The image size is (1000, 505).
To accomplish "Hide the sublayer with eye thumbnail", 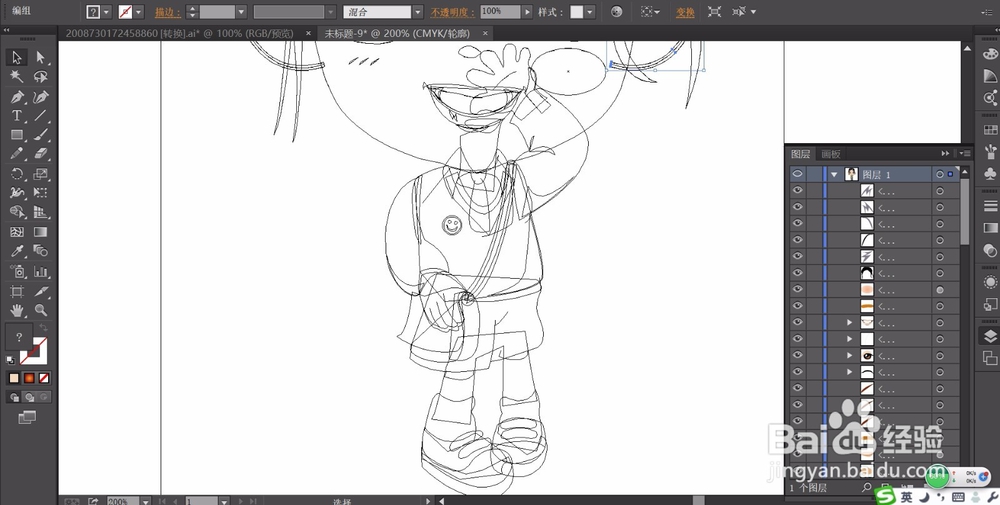I will (x=797, y=355).
